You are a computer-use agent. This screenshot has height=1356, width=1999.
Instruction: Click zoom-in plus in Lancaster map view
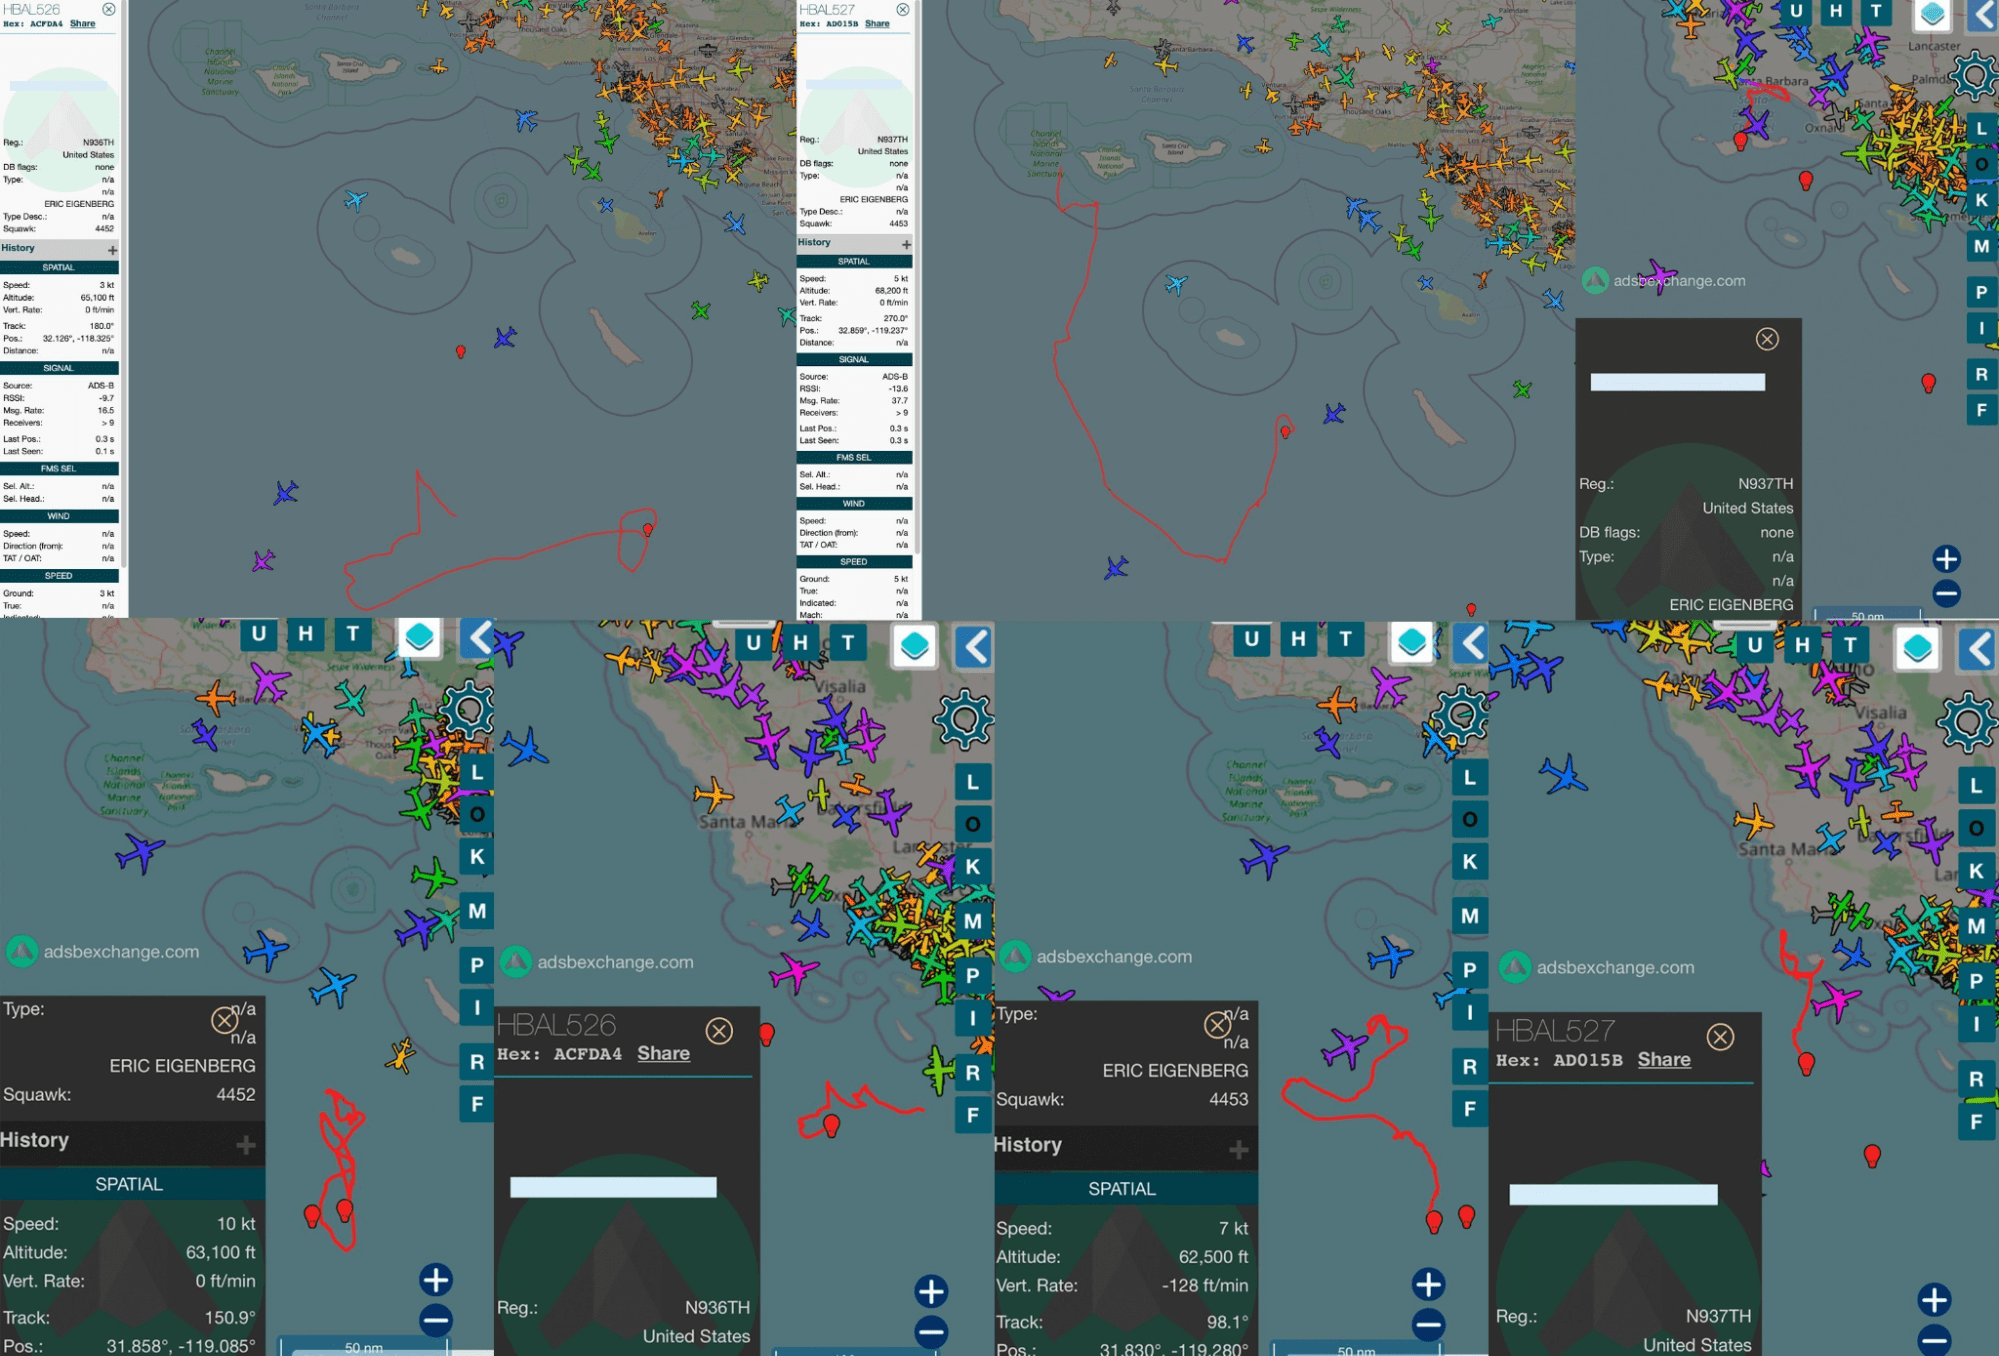1946,558
